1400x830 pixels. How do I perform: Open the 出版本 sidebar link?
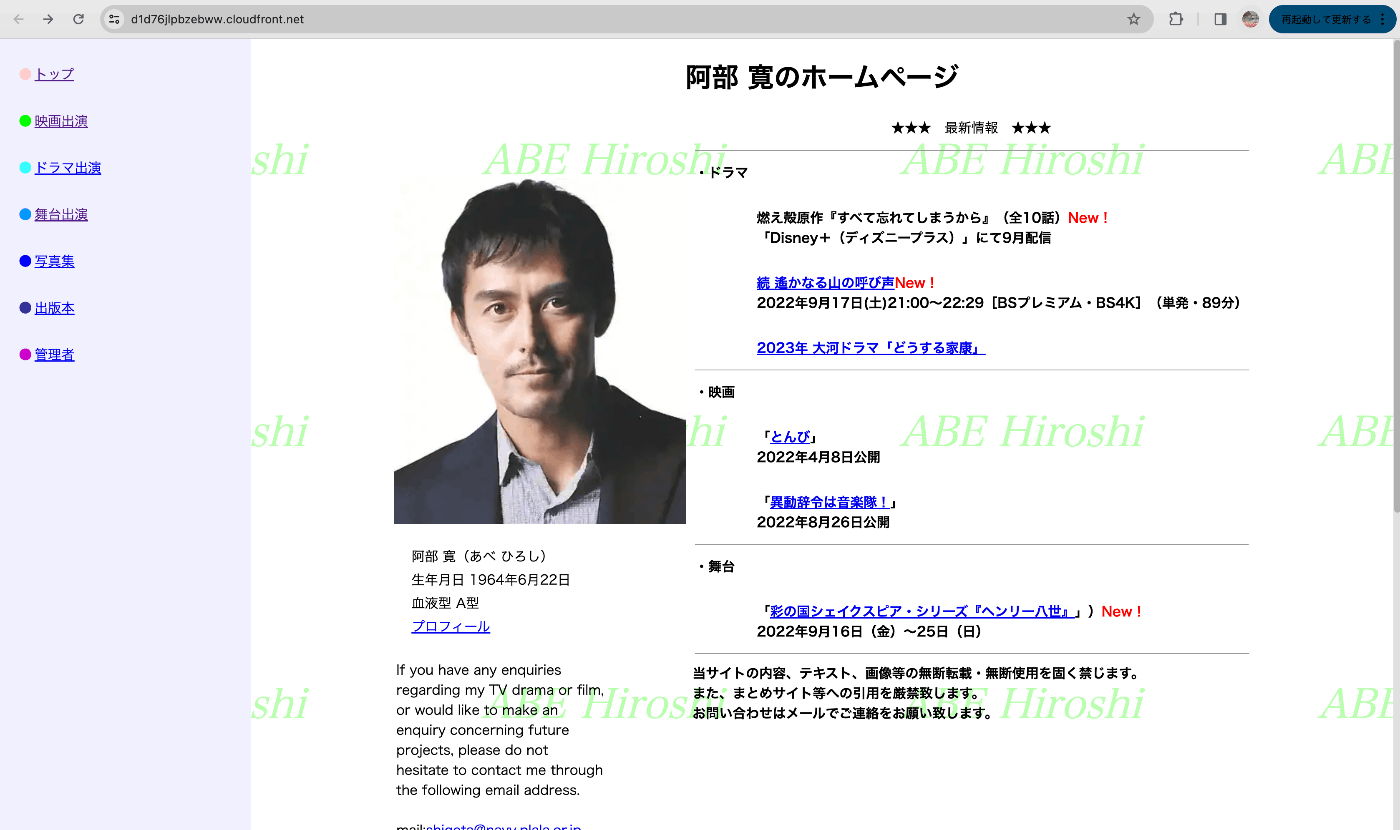coord(54,308)
